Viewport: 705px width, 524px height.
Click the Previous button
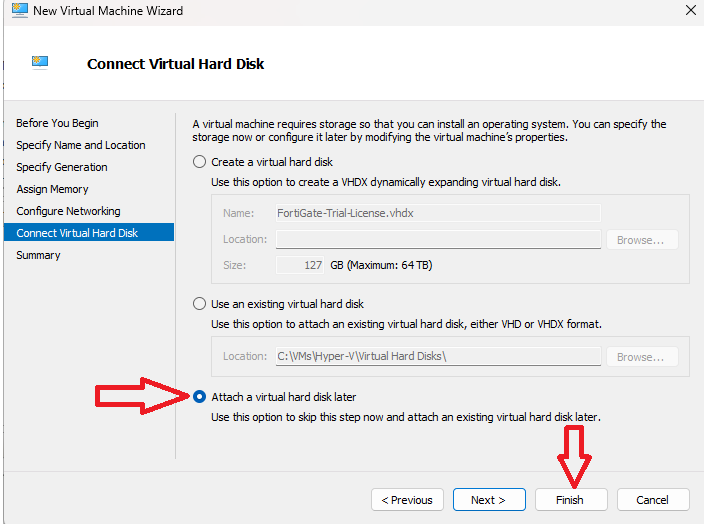click(x=407, y=500)
